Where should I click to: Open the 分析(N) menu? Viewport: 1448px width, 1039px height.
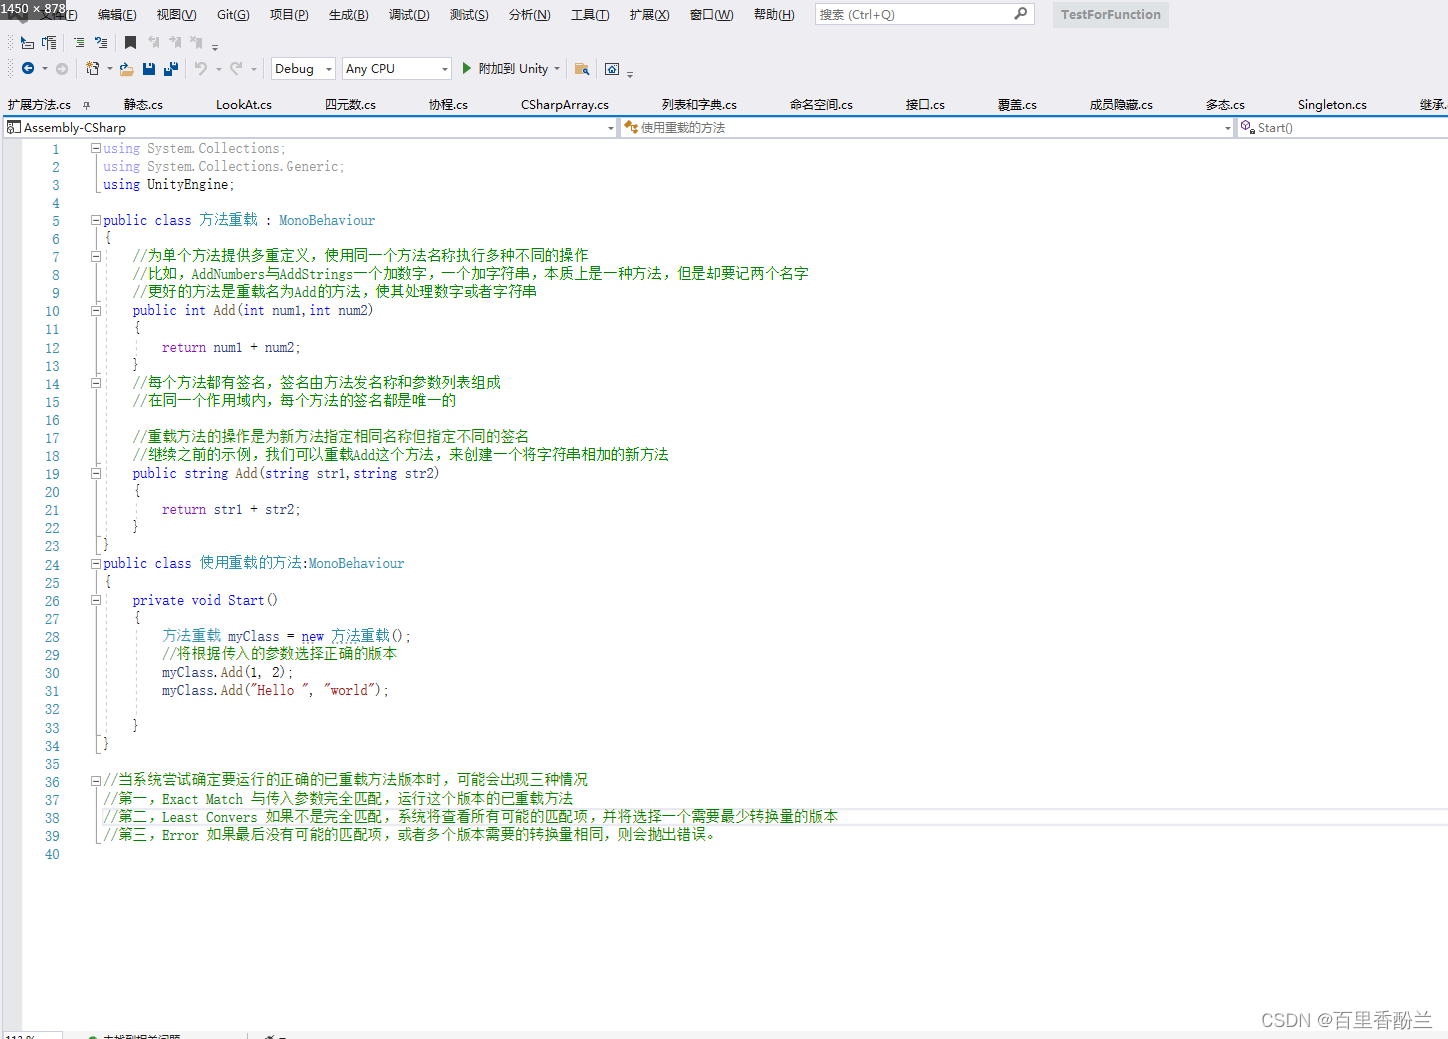(x=529, y=14)
